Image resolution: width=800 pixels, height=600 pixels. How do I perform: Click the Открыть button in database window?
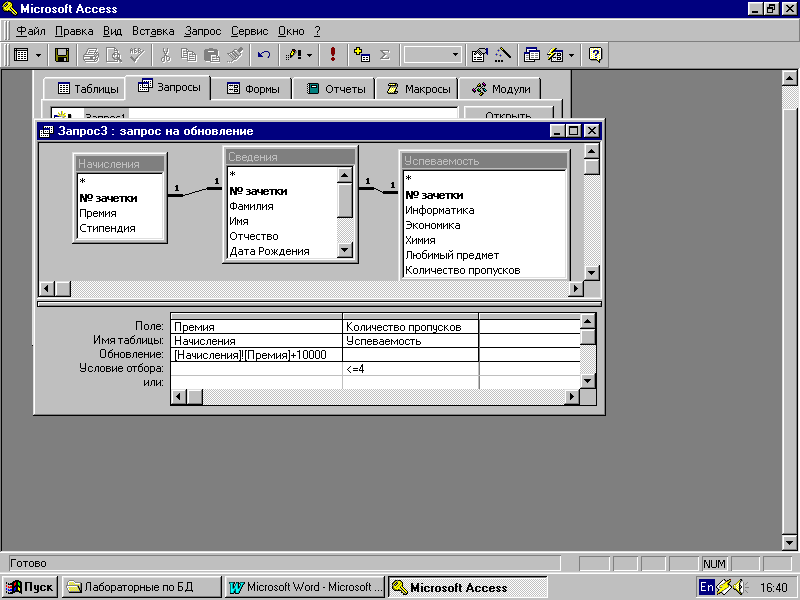pyautogui.click(x=508, y=115)
